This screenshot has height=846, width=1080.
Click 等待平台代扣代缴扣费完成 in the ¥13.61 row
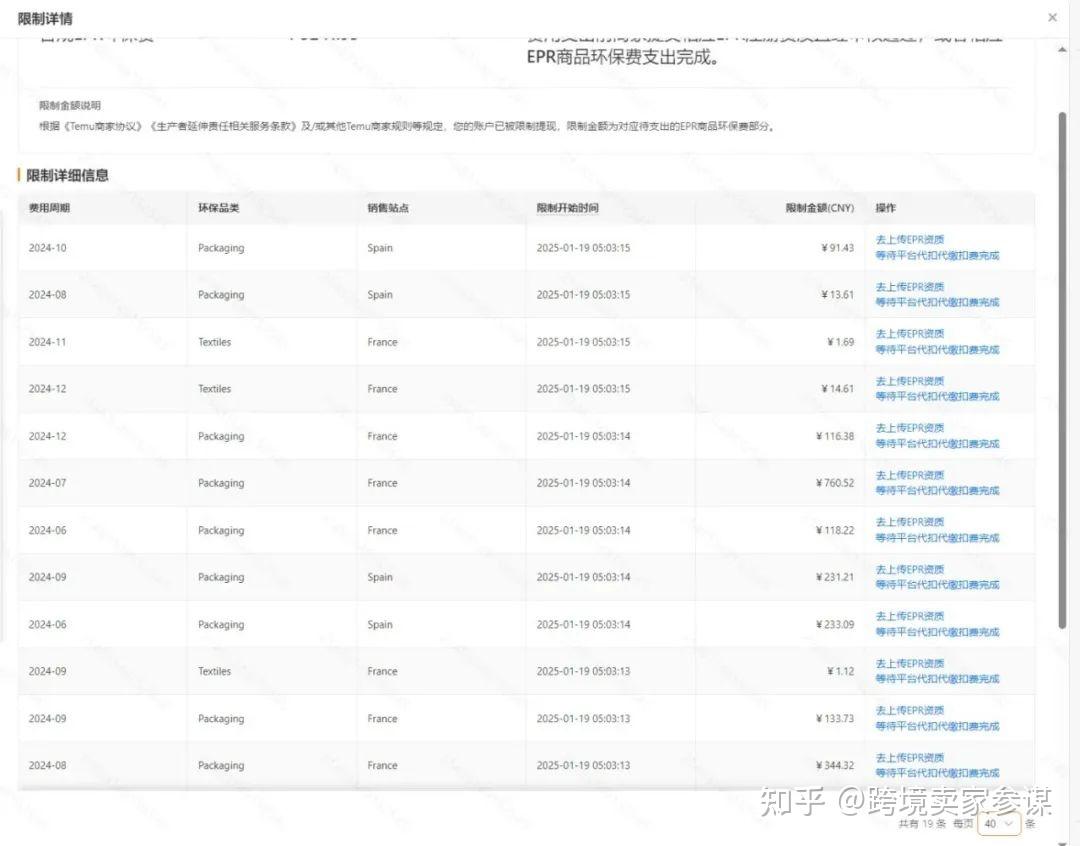point(937,302)
